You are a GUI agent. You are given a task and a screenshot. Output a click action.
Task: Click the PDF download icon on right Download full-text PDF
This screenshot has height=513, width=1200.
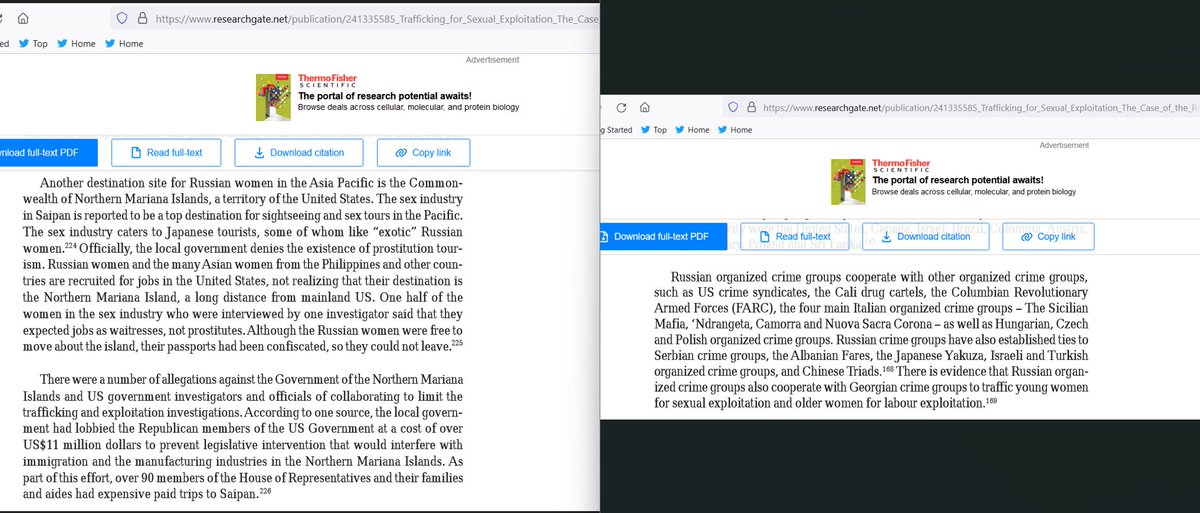point(603,237)
